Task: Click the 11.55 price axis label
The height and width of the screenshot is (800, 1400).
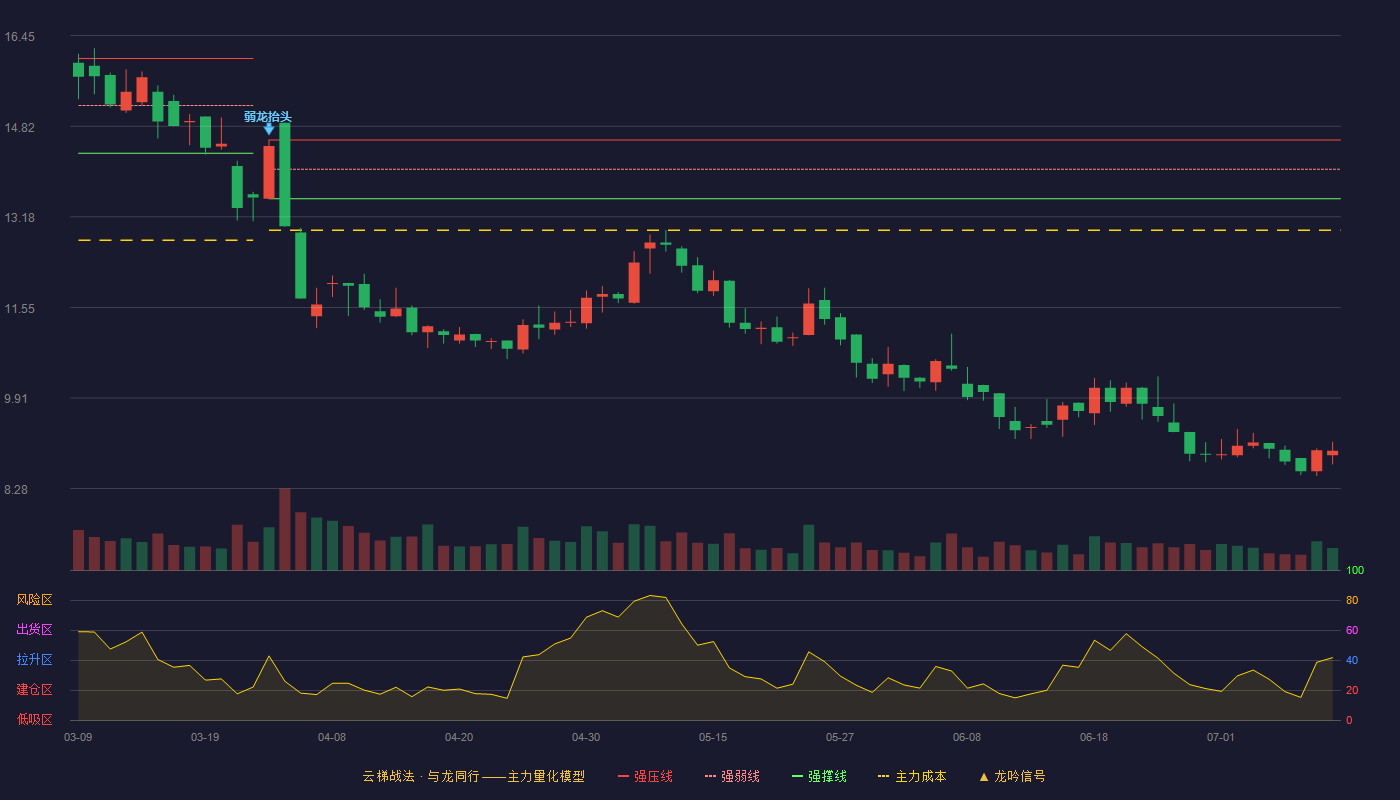Action: click(19, 309)
